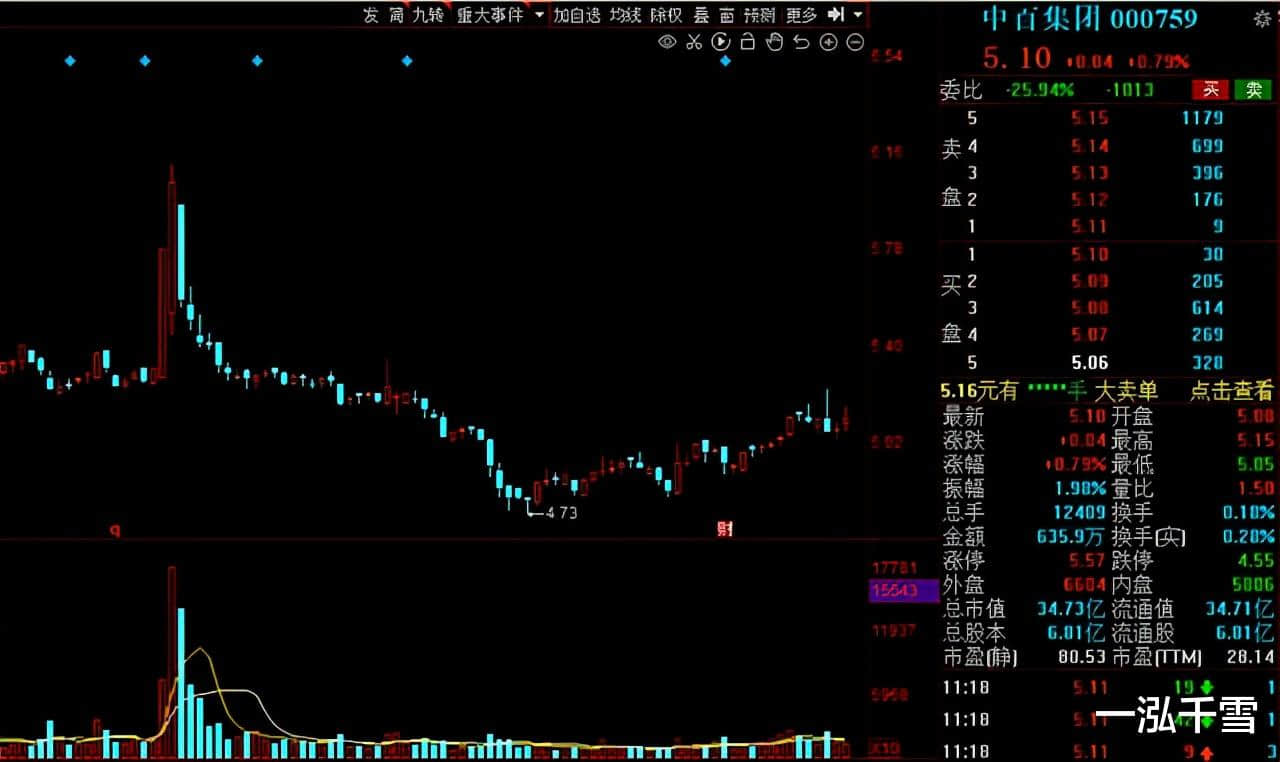
Task: Start chart replay with play icon
Action: coord(720,41)
